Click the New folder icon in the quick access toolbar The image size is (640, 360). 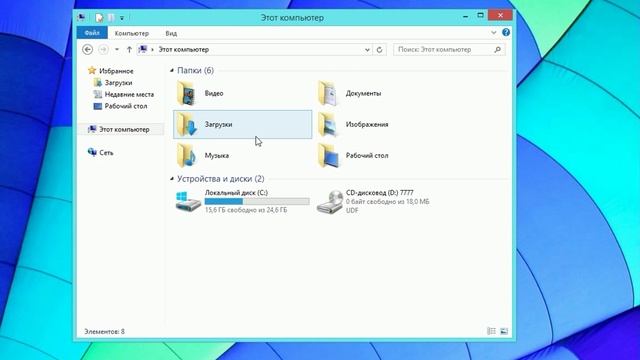click(x=111, y=18)
